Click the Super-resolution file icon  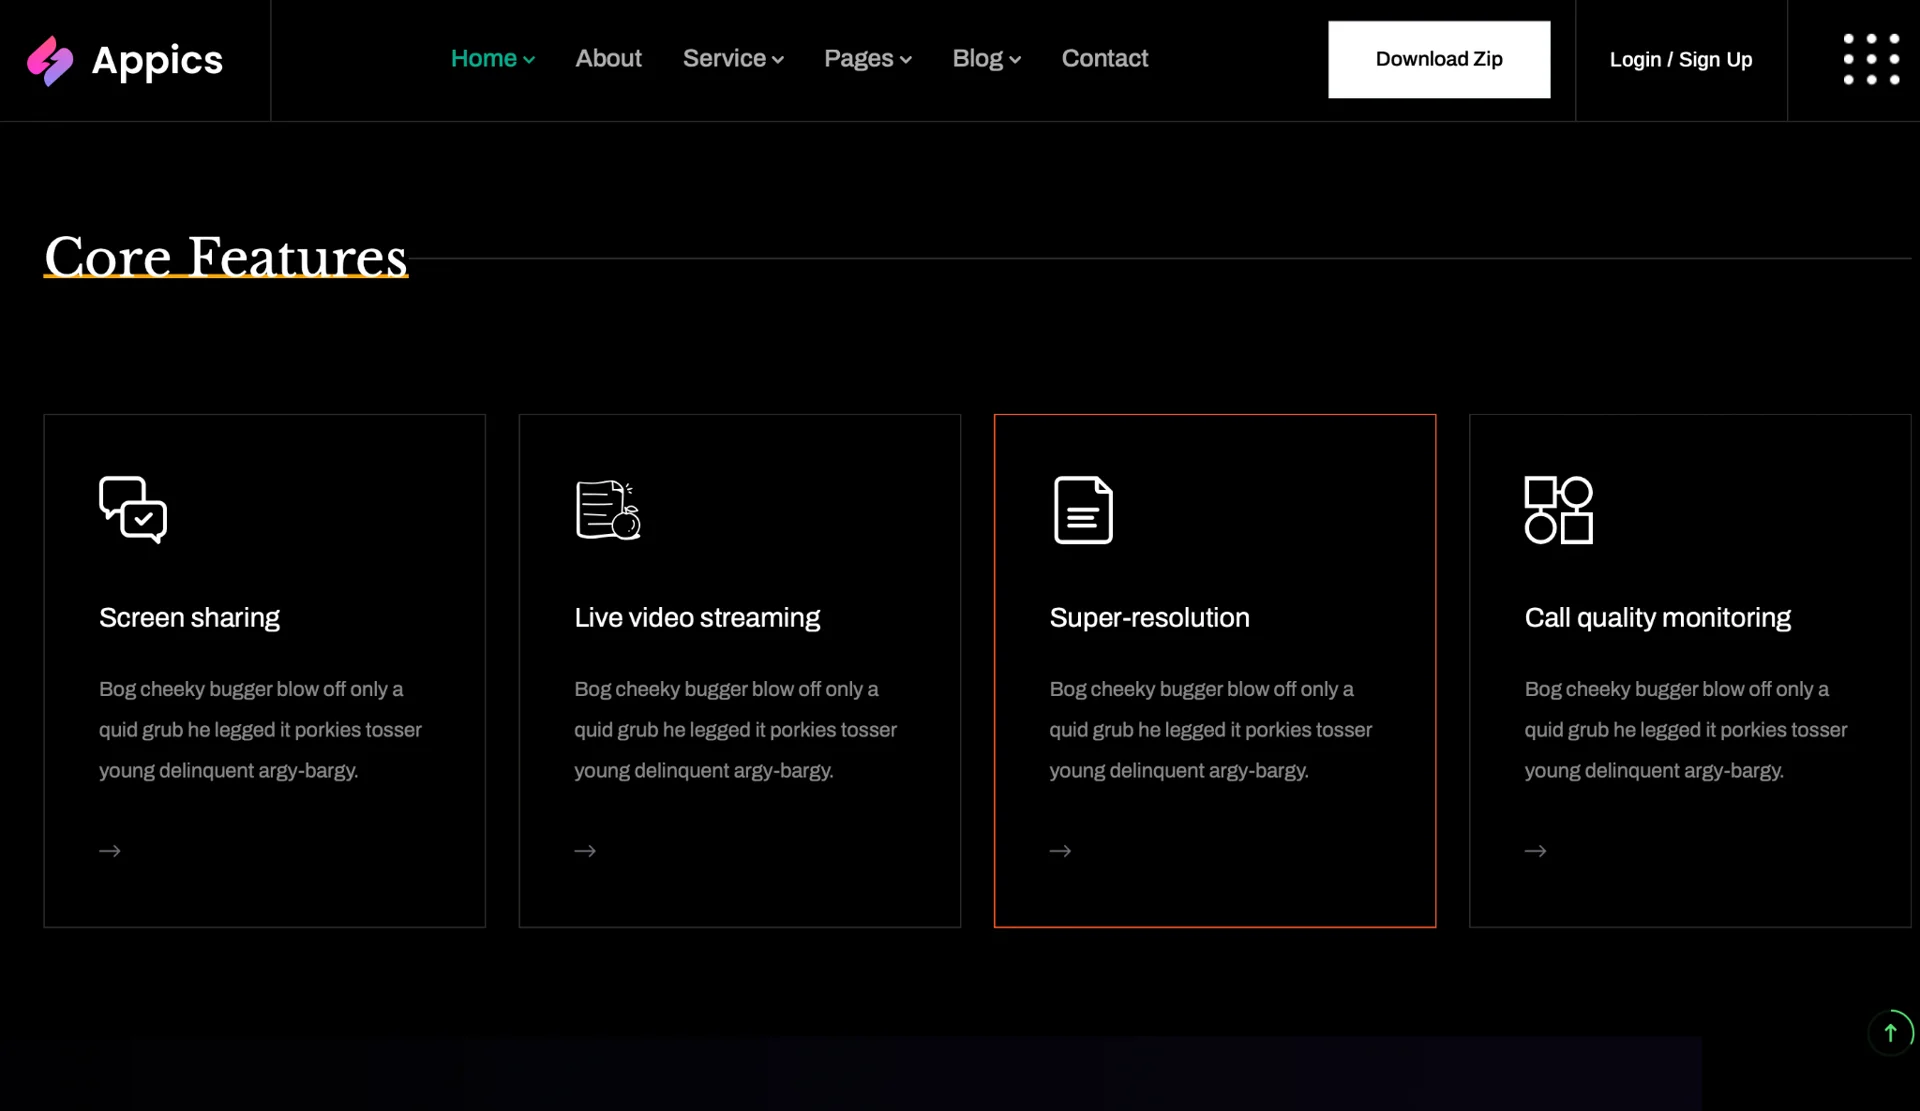(x=1083, y=510)
